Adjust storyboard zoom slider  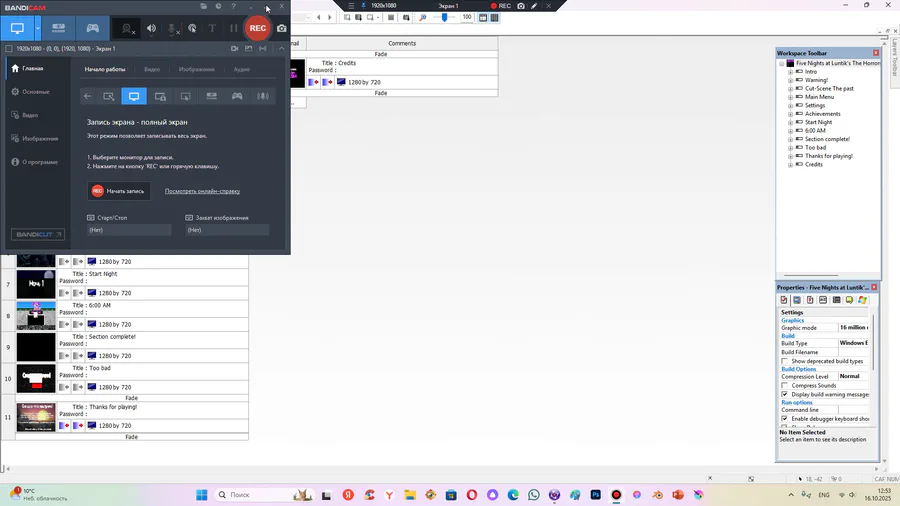point(444,18)
